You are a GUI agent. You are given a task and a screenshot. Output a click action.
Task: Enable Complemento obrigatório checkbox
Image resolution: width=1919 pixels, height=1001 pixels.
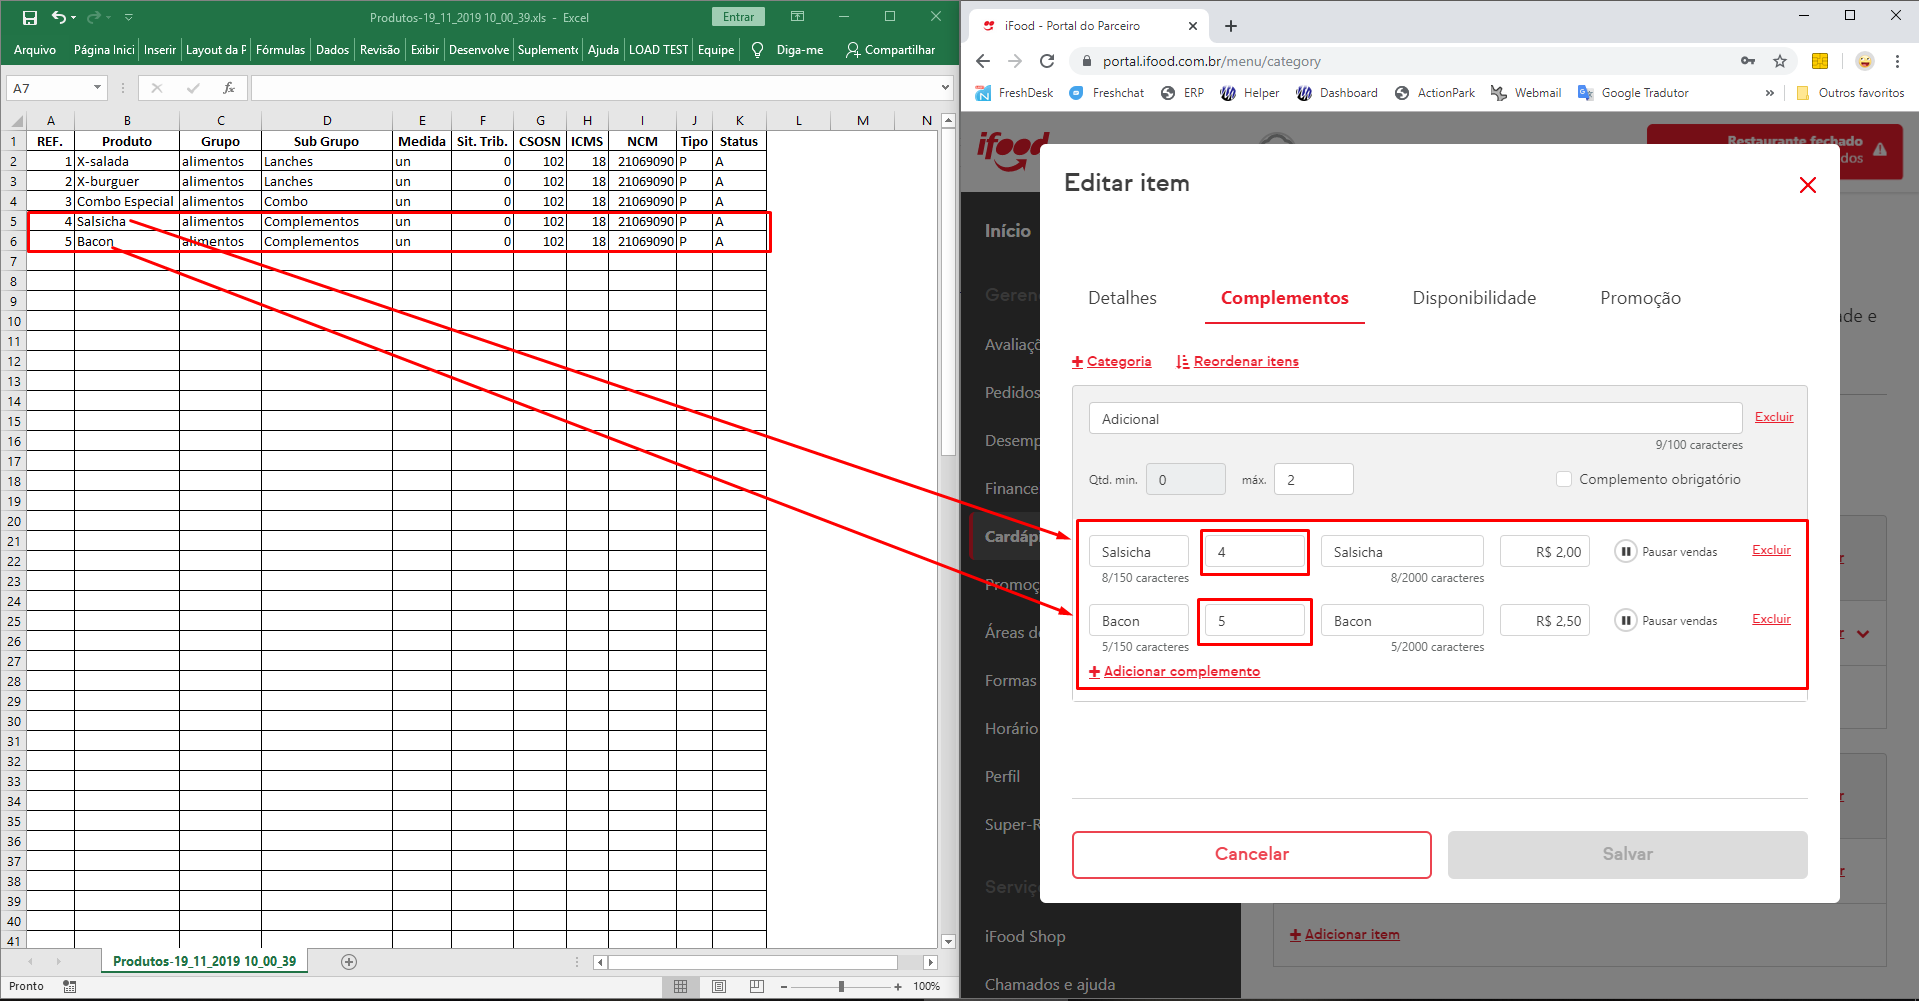[1564, 479]
